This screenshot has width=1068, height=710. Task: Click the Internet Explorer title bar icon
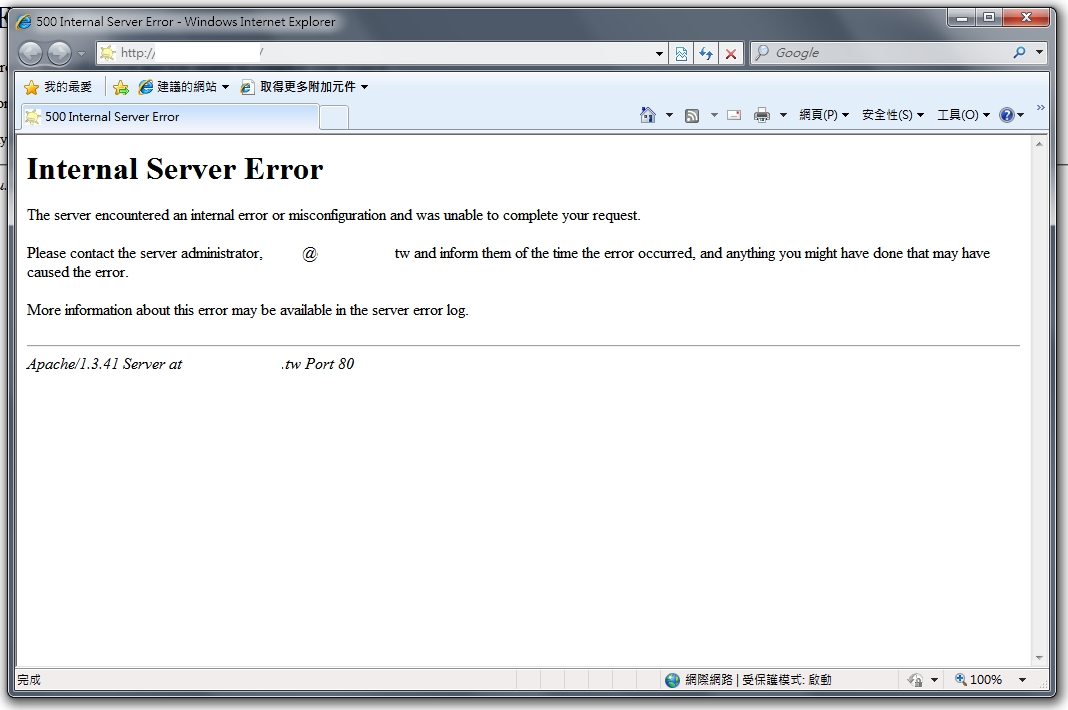[x=24, y=22]
